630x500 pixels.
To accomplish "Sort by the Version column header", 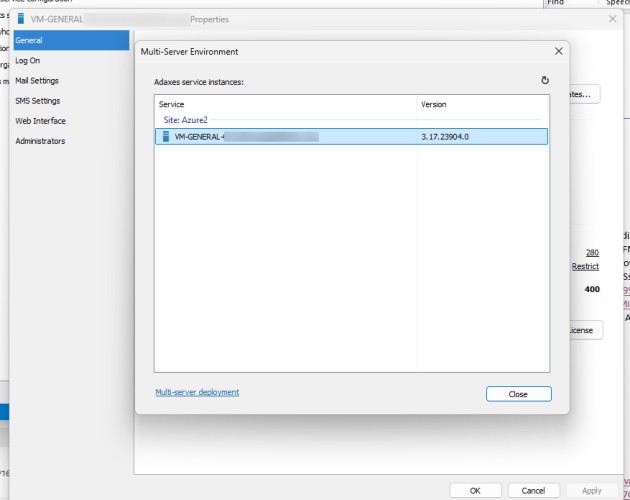I will tap(482, 104).
